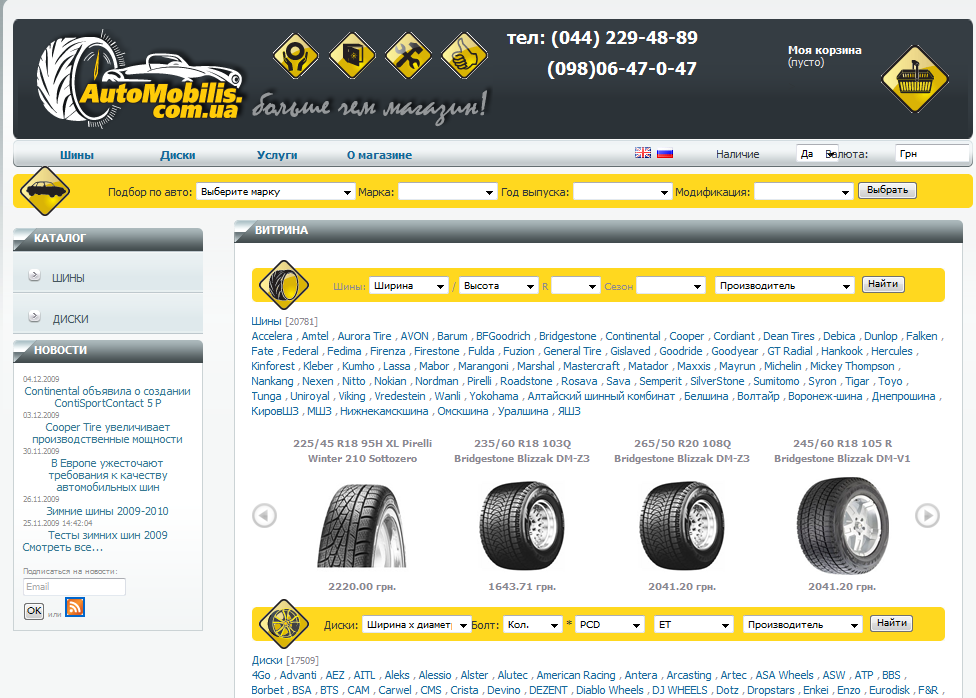Open the Выберите марку car dropdown

tap(275, 192)
